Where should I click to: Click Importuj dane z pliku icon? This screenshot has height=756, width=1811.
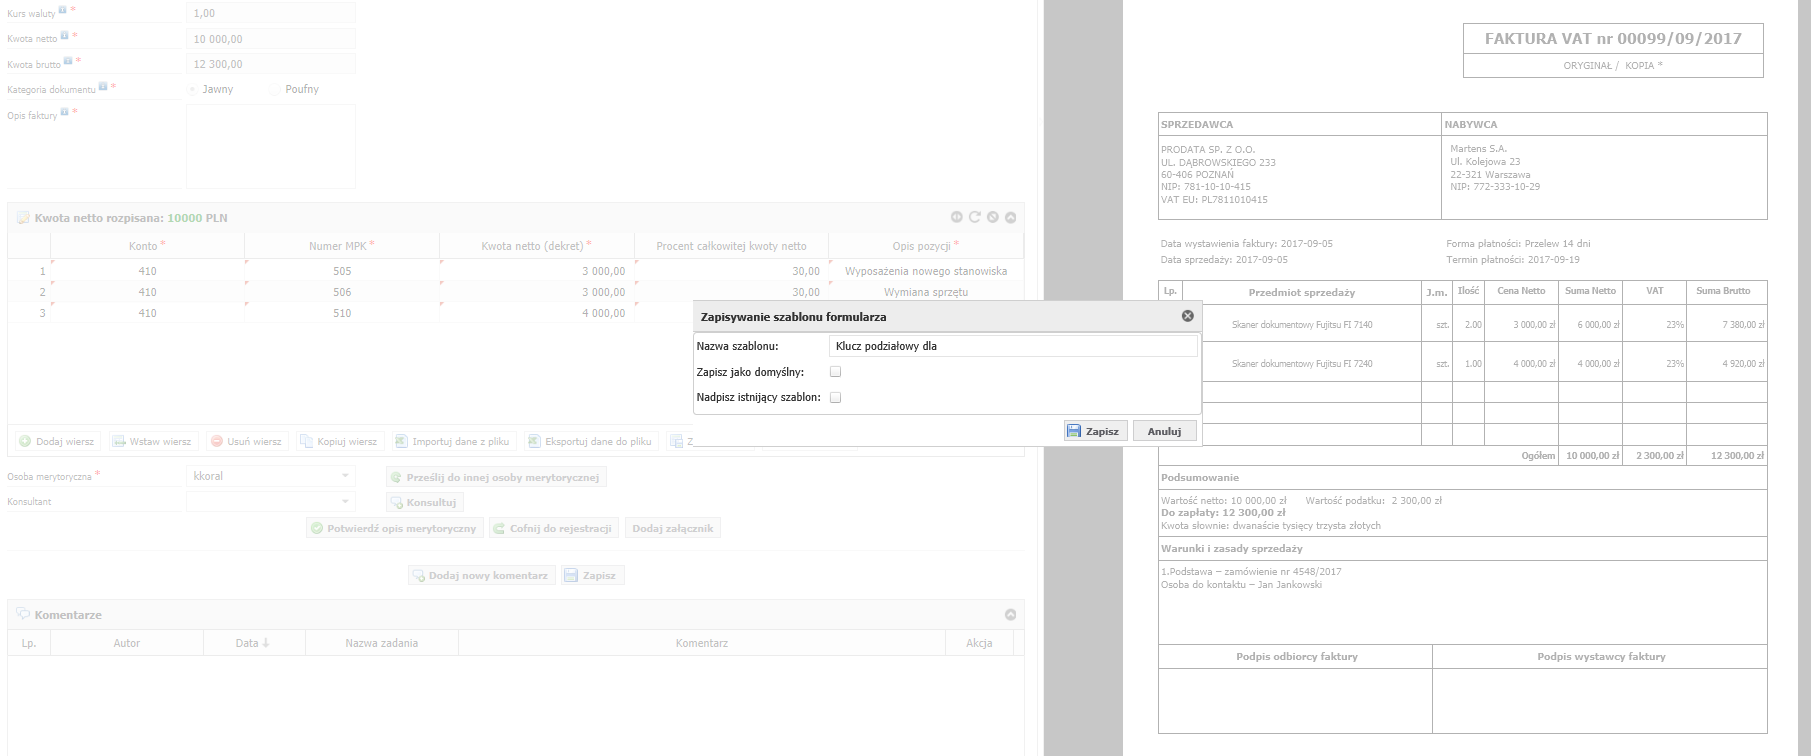tap(401, 441)
